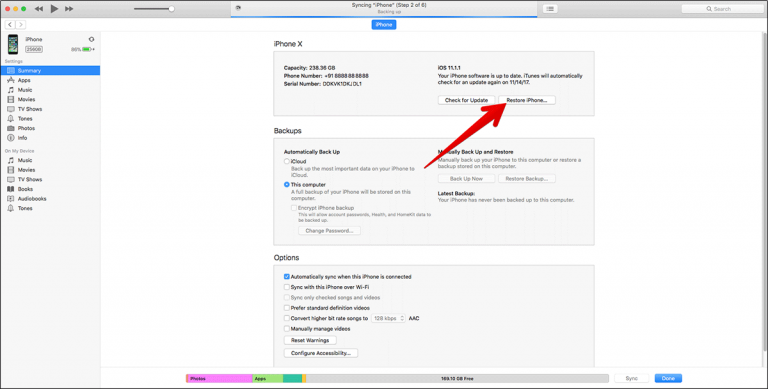Click Change Password button

[329, 231]
